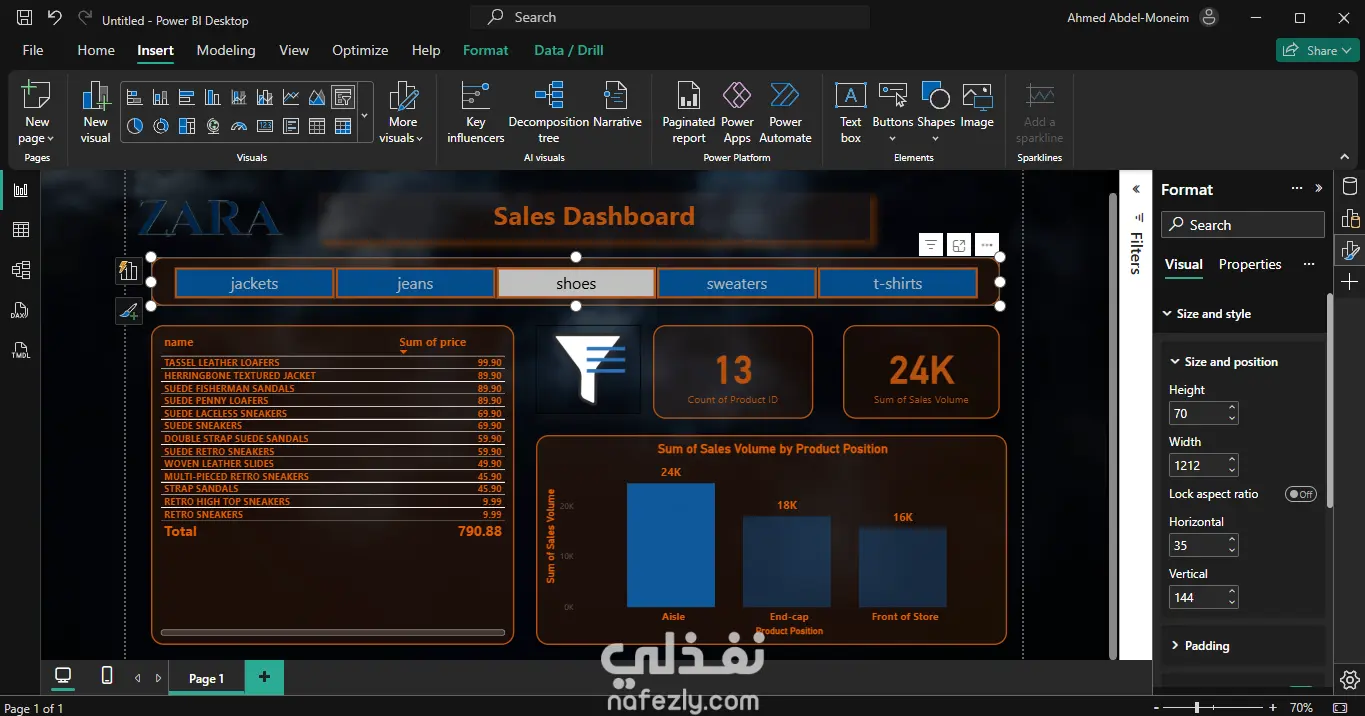Open TMDL view in left sidebar

coord(20,350)
